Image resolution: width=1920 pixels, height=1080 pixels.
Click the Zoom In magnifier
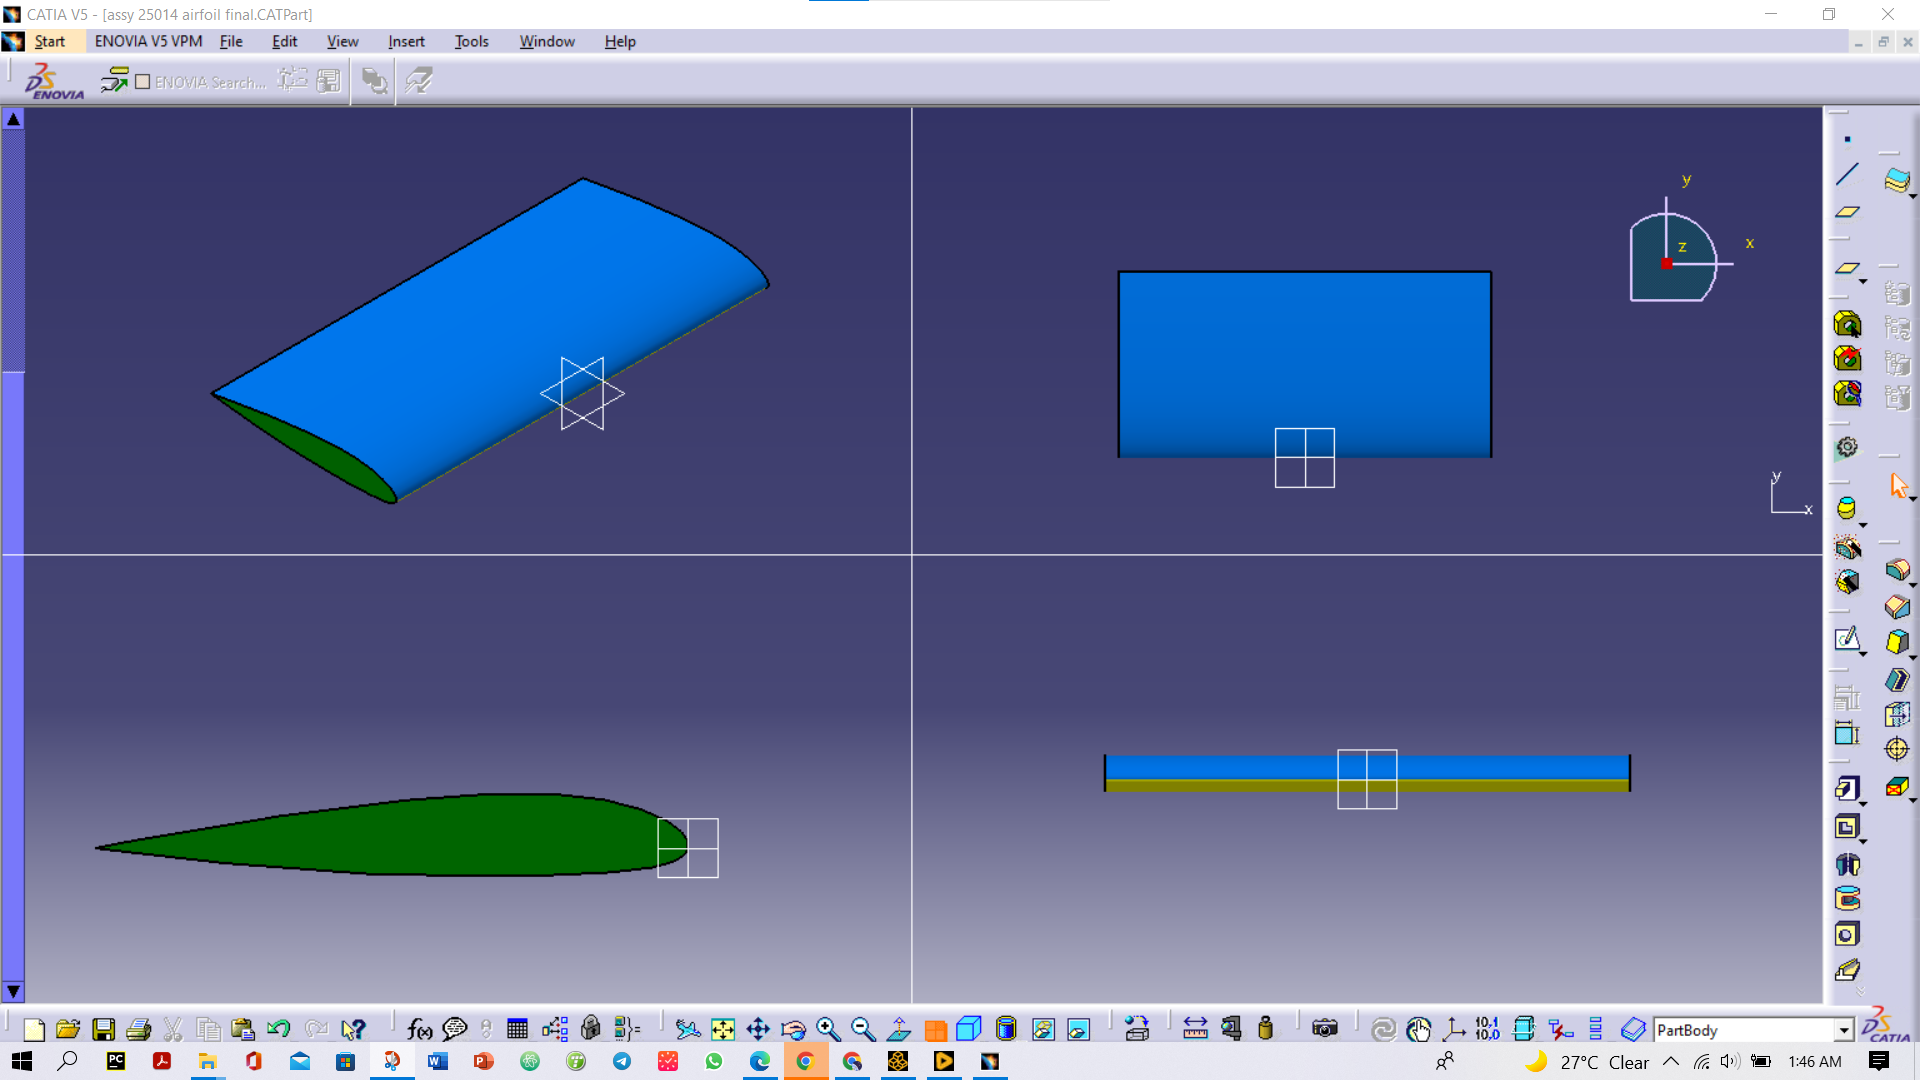point(828,1029)
